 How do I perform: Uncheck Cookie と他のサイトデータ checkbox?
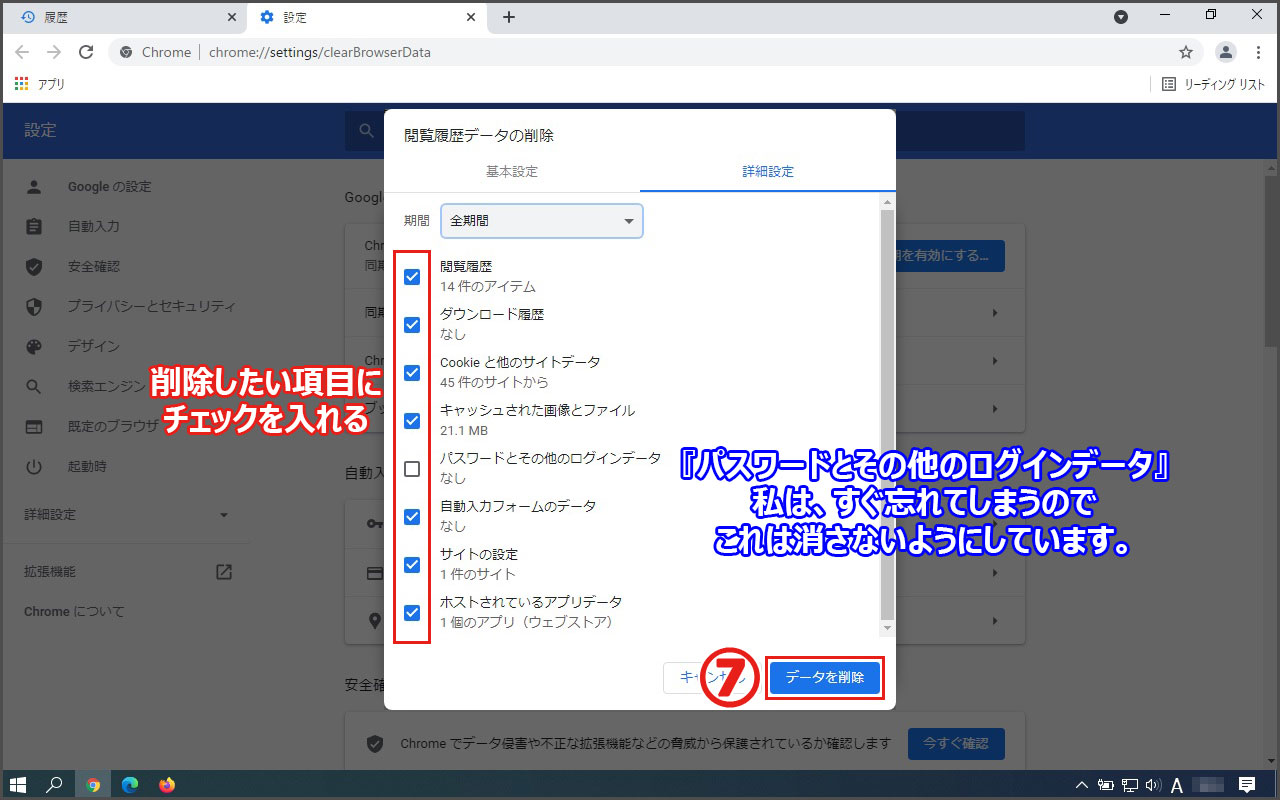coord(412,373)
